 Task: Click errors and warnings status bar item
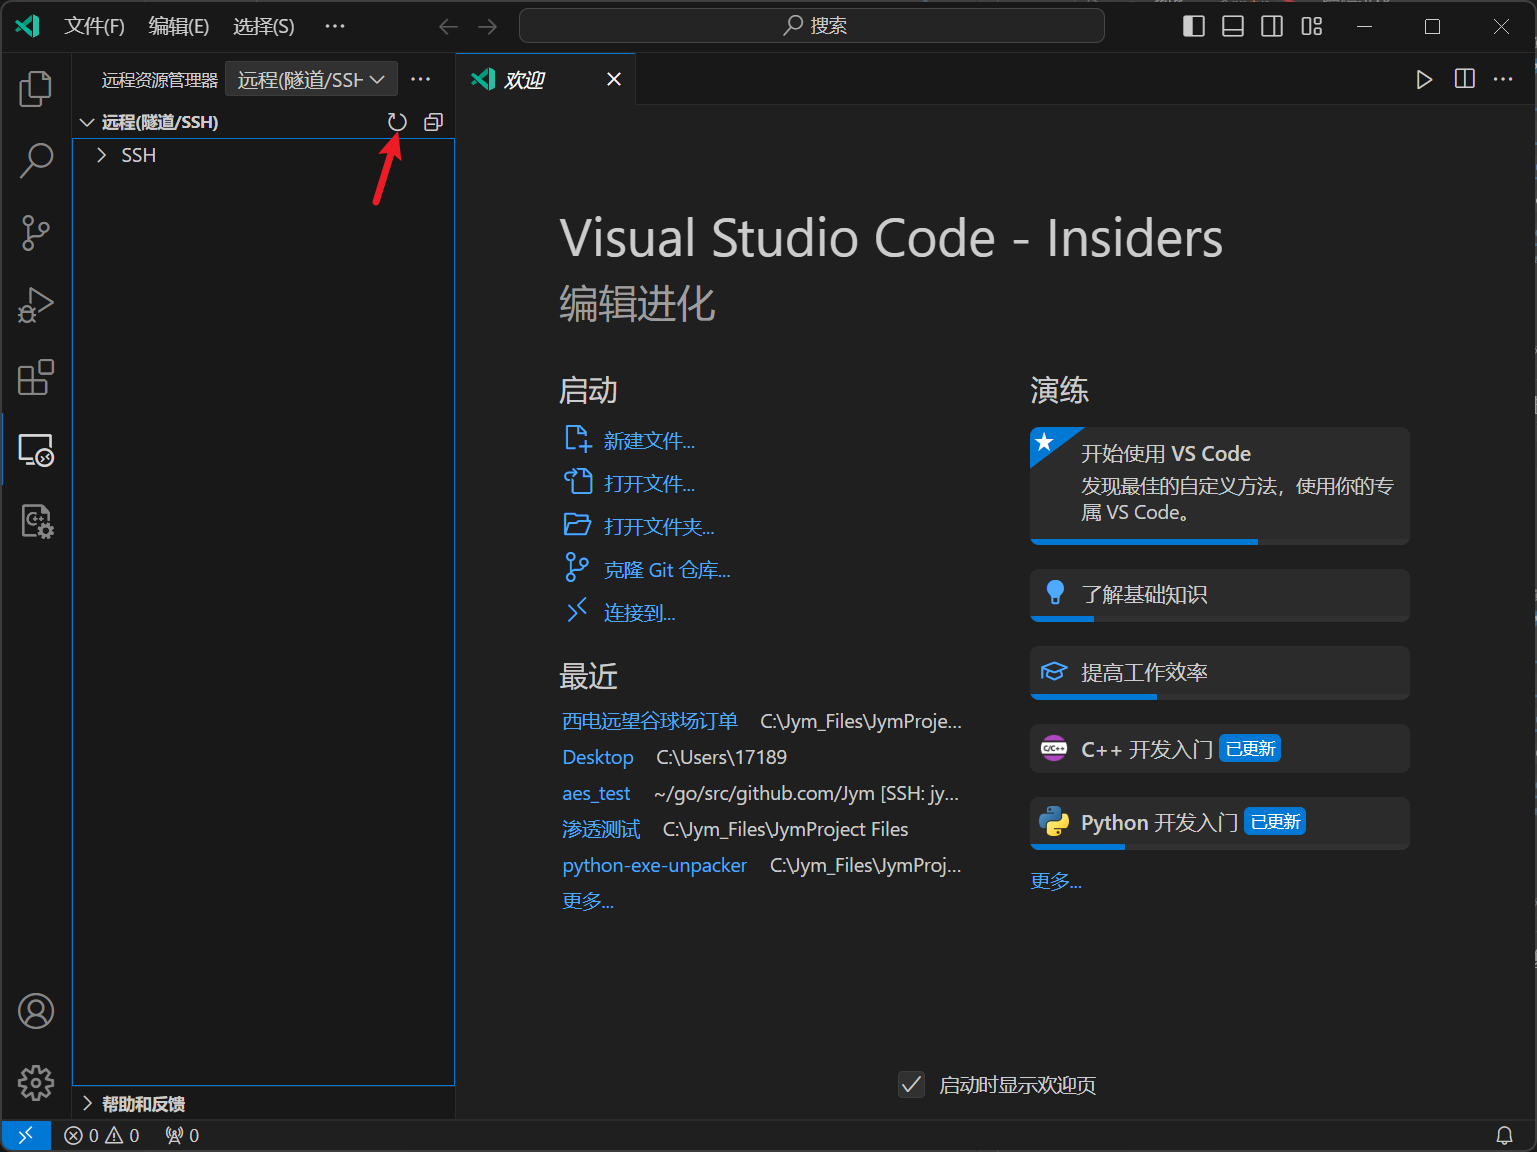tap(102, 1135)
